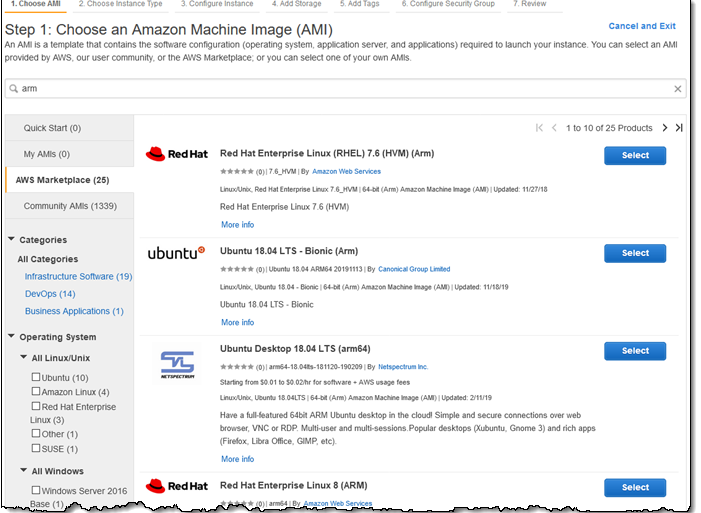
Task: Collapse the All Windows group
Action: [x=24, y=471]
